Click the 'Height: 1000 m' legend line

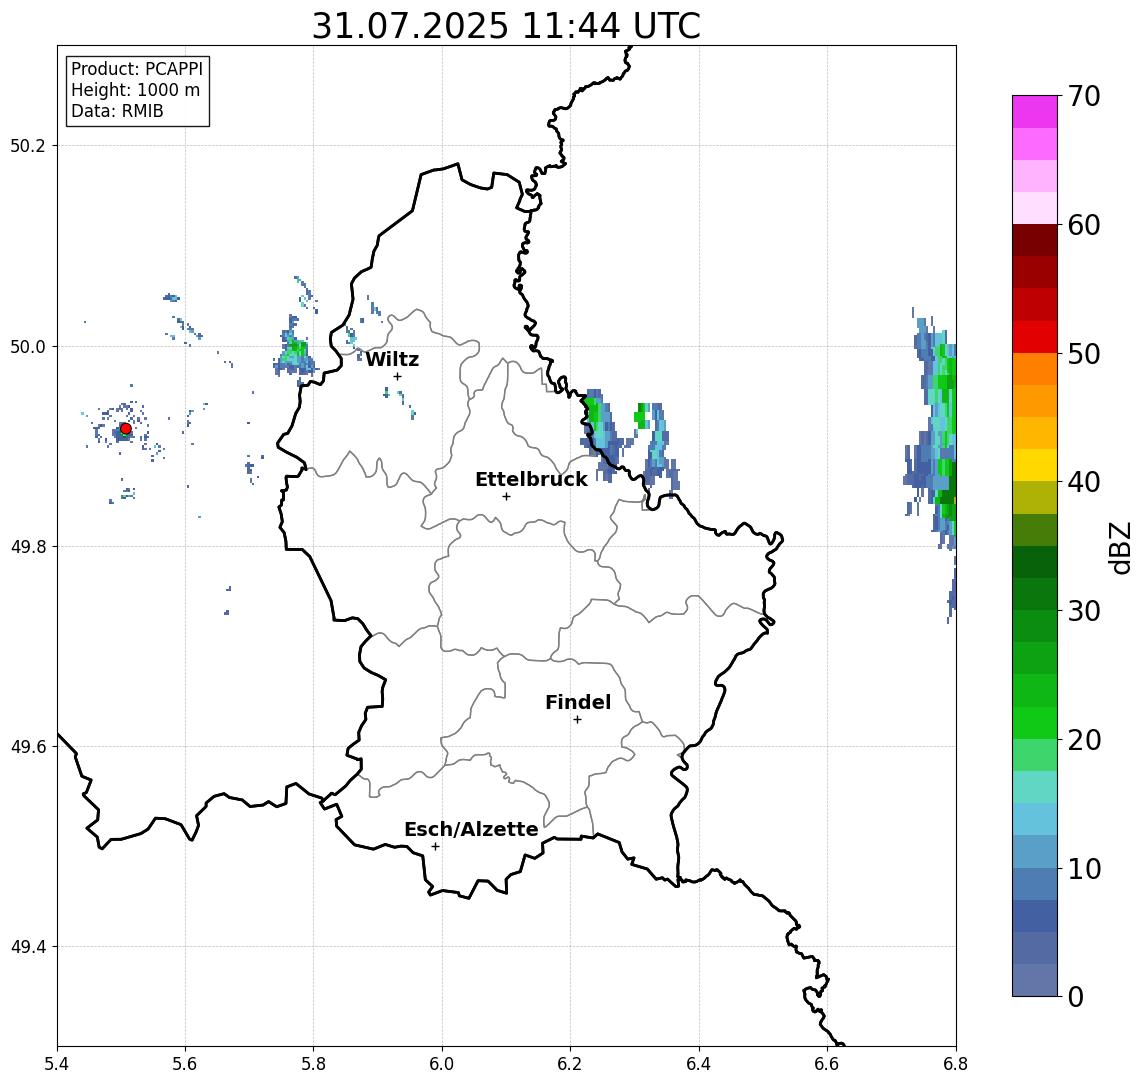tap(135, 90)
